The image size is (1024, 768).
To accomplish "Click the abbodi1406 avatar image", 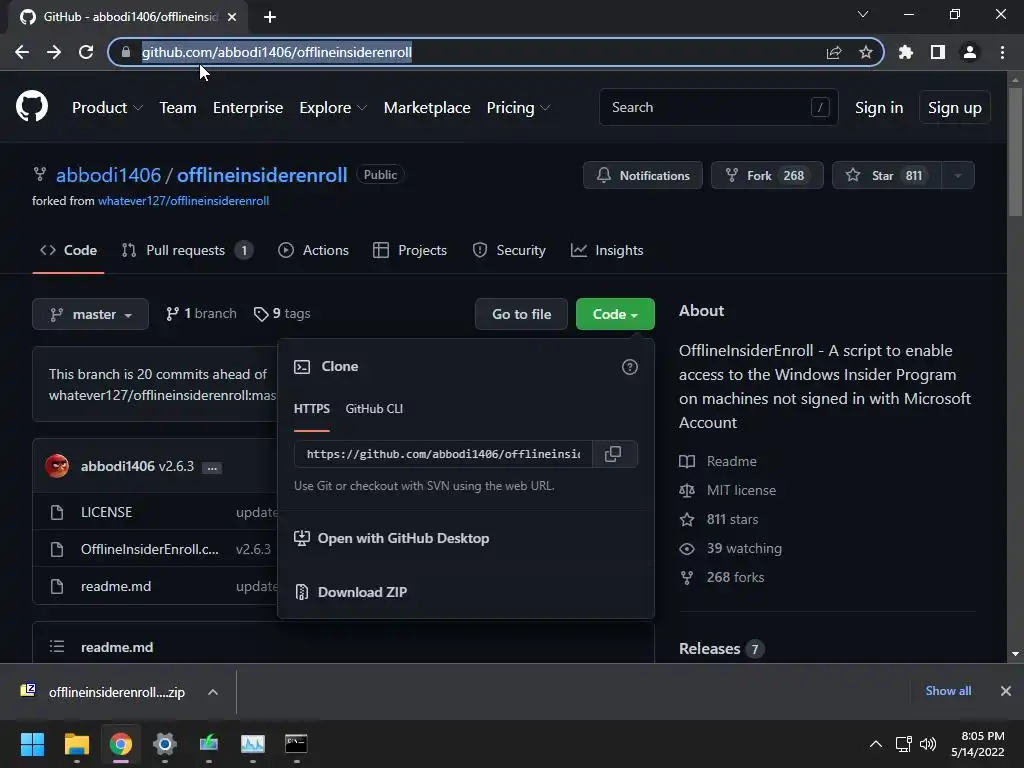I will 57,466.
